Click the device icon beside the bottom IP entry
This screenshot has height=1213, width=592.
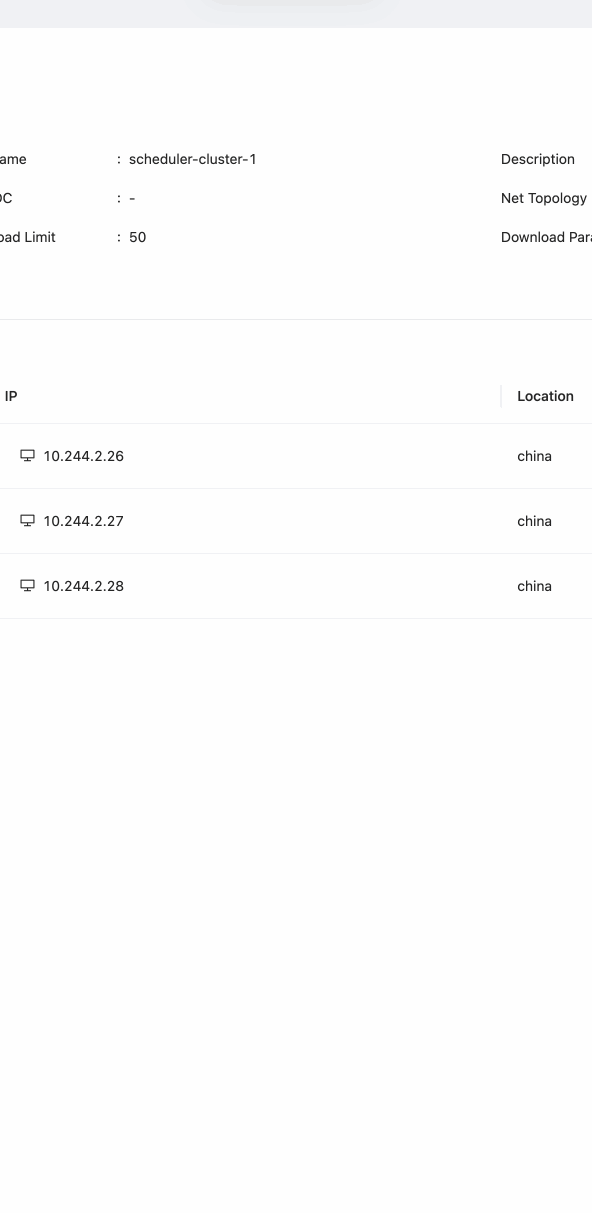[x=26, y=585]
